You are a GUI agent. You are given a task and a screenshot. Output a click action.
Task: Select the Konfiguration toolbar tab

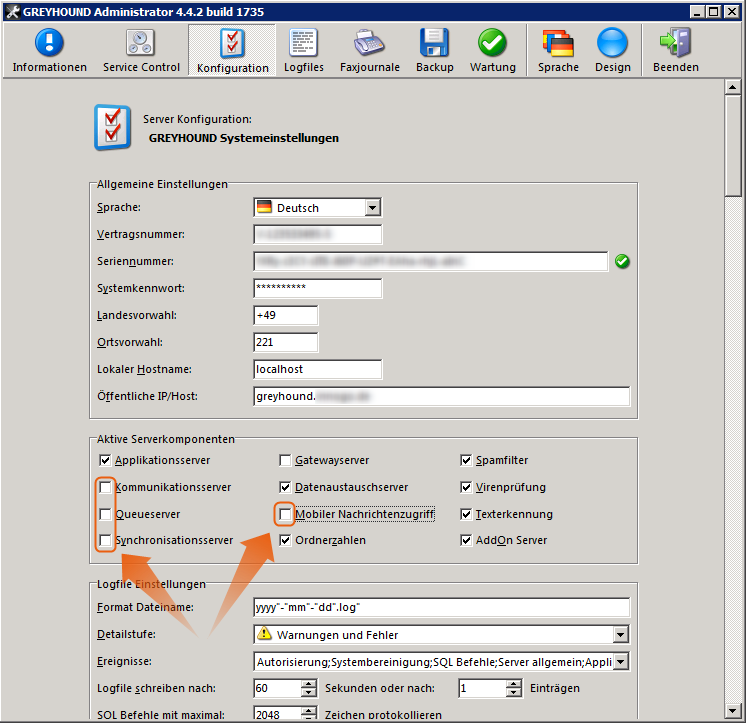point(232,50)
